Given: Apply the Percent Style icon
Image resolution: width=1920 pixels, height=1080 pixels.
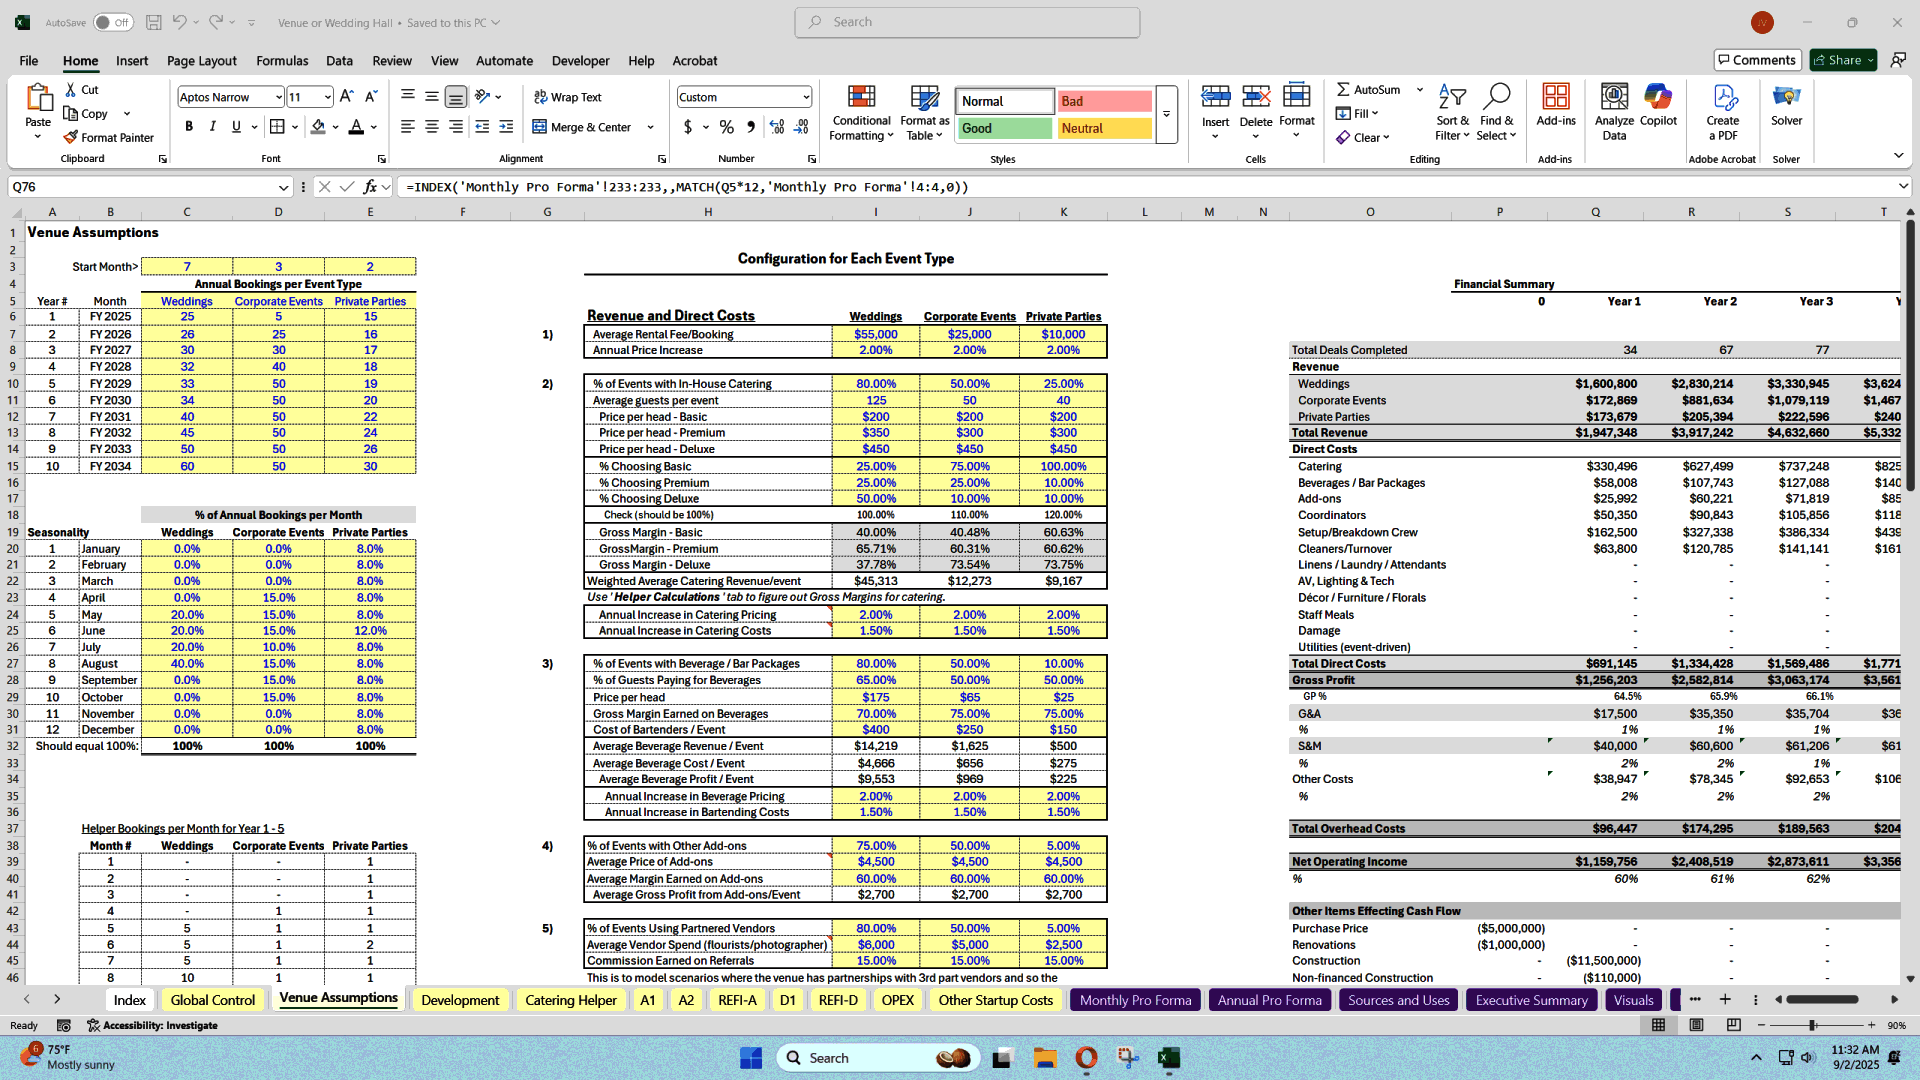Looking at the screenshot, I should click(726, 127).
